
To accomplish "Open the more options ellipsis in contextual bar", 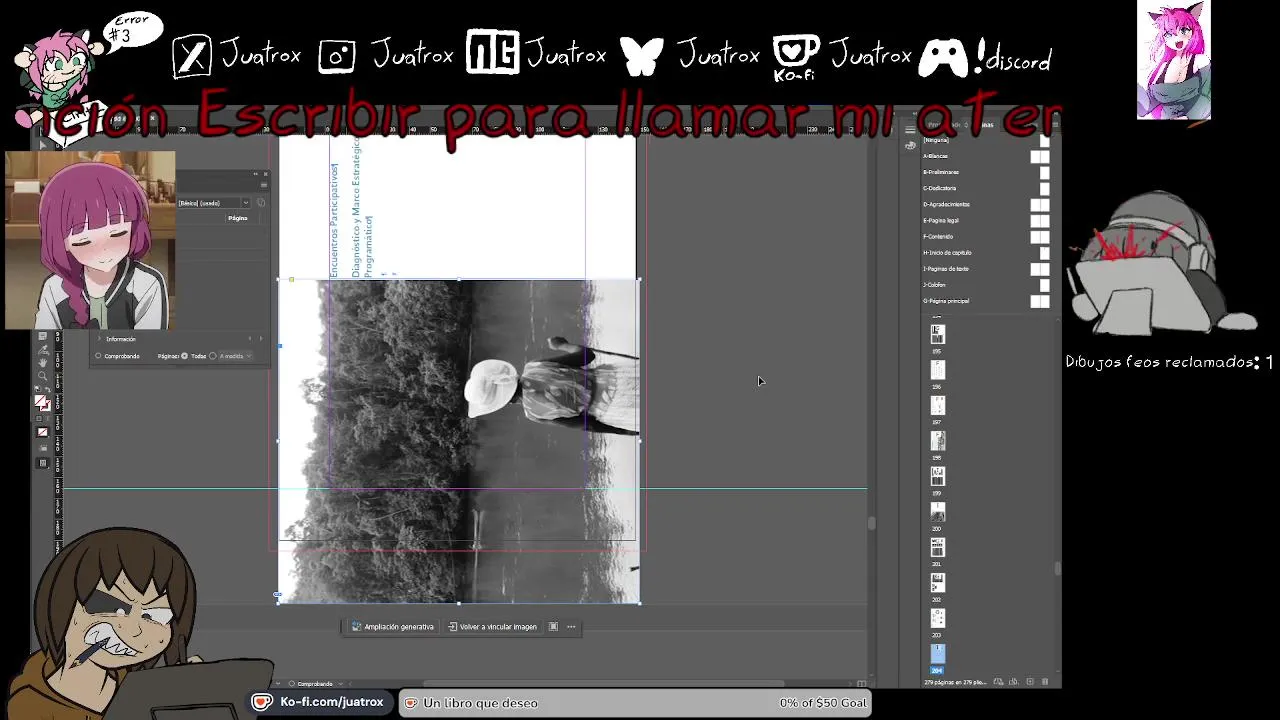I will tap(571, 627).
